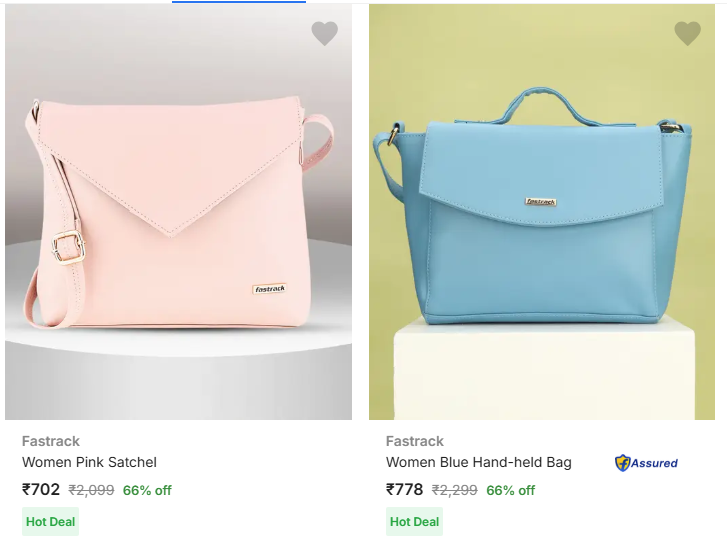Click the Fastrack brand above pink satchel

pos(51,441)
